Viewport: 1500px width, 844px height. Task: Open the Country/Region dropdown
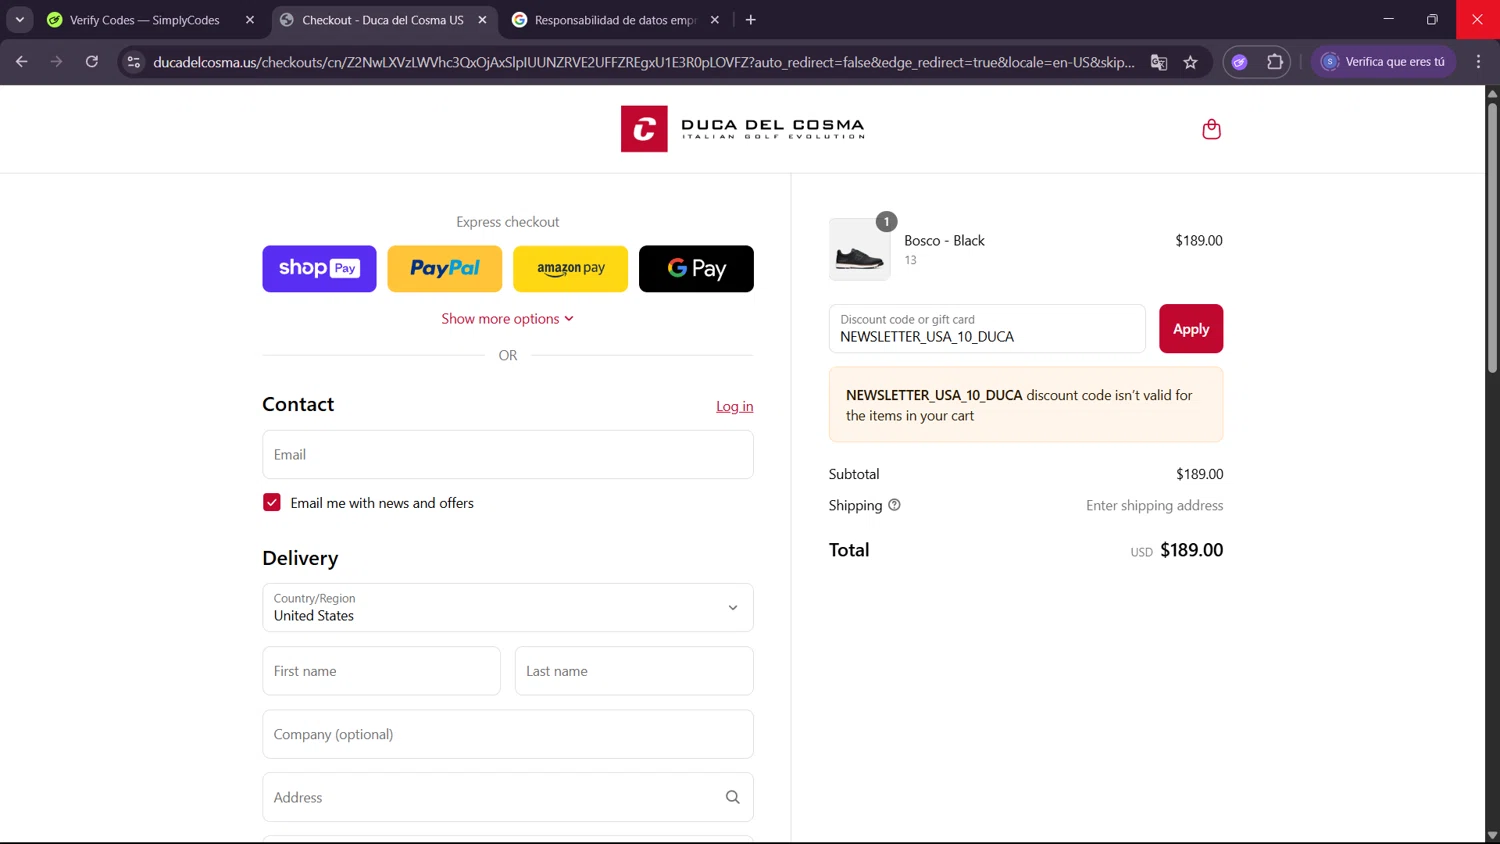click(507, 607)
